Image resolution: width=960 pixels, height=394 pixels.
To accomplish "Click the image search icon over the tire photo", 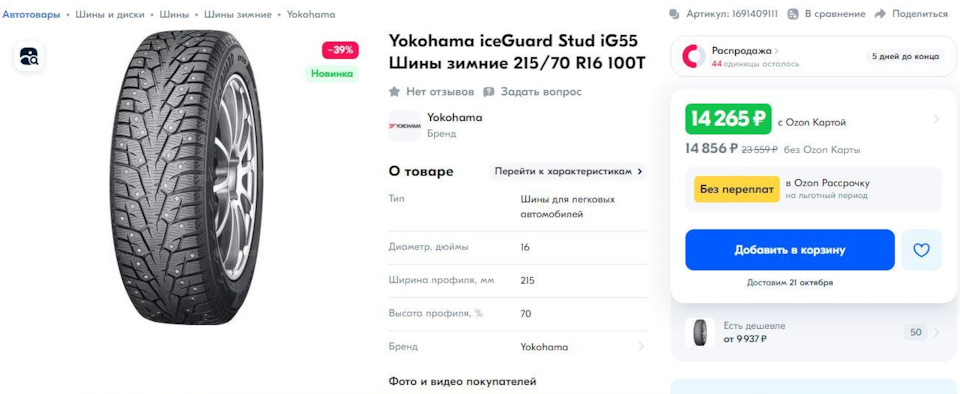I will pos(29,57).
